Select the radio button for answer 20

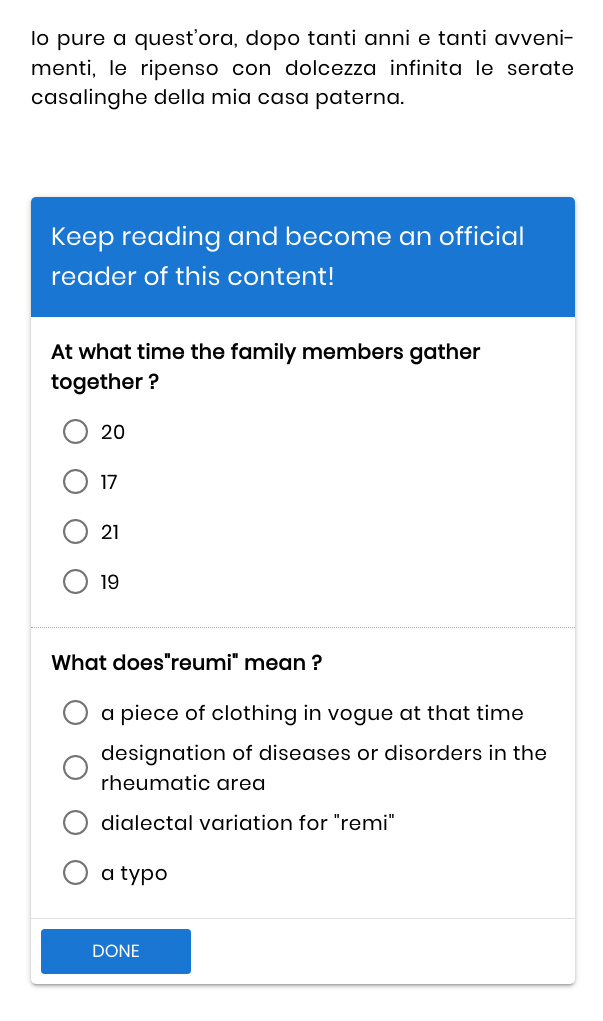click(x=76, y=432)
